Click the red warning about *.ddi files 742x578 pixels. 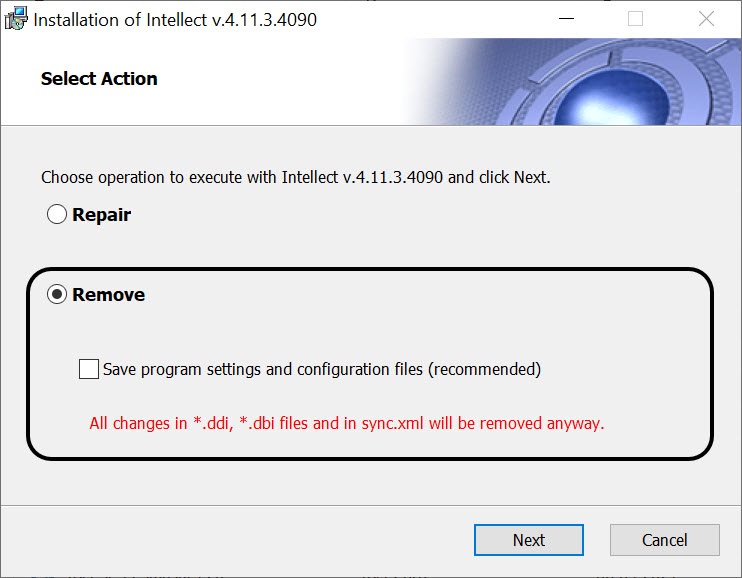point(346,423)
